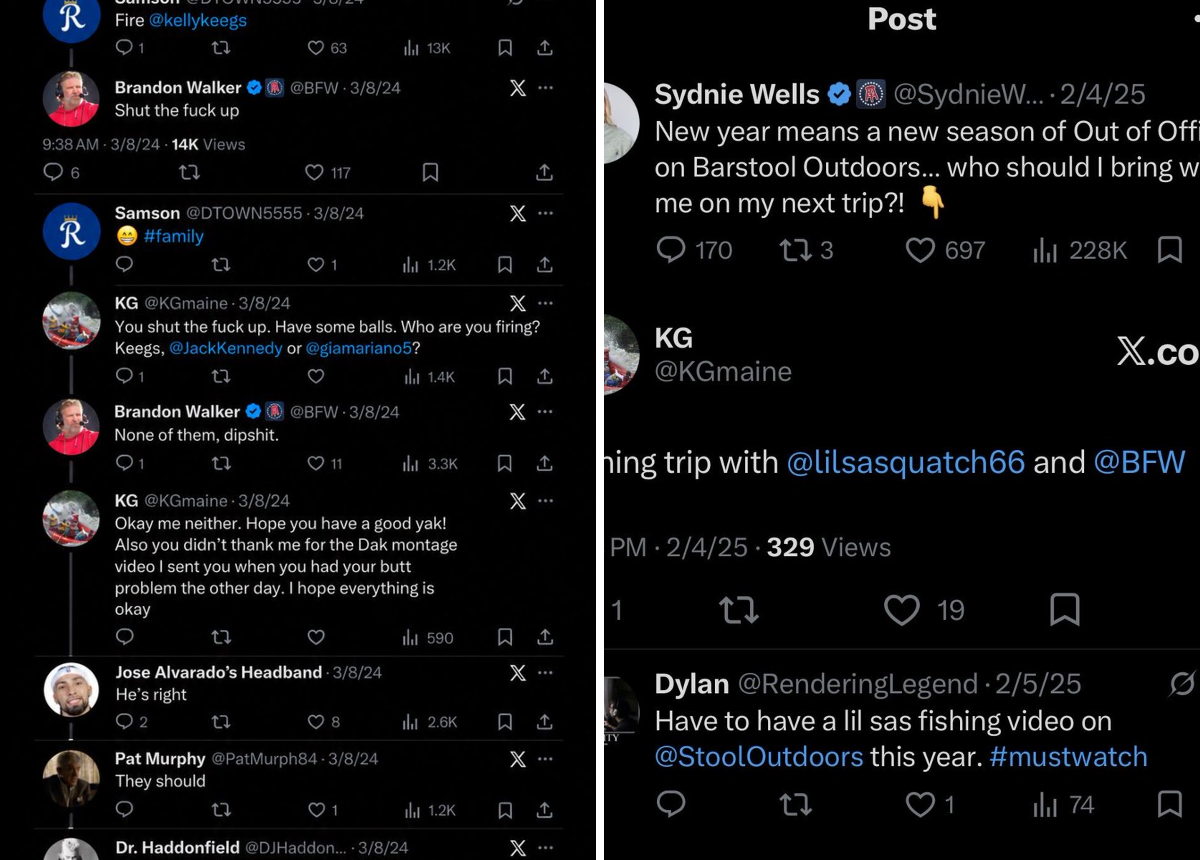1200x860 pixels.
Task: Open the #family hashtag in Samson's tweet
Action: (x=174, y=236)
